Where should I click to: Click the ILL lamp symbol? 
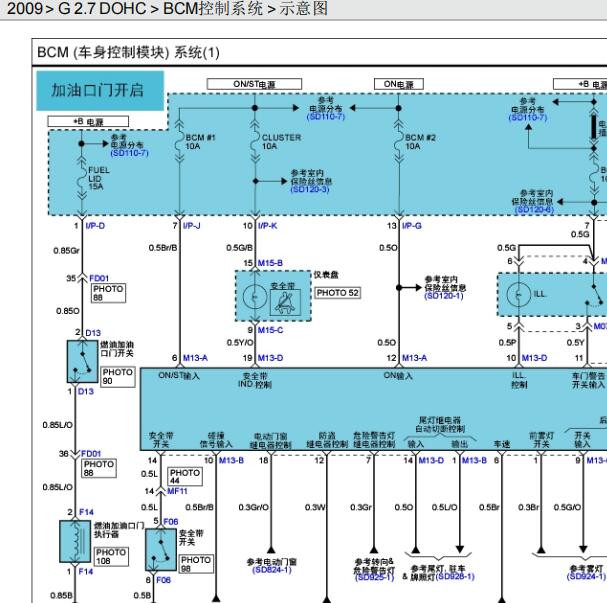point(518,294)
